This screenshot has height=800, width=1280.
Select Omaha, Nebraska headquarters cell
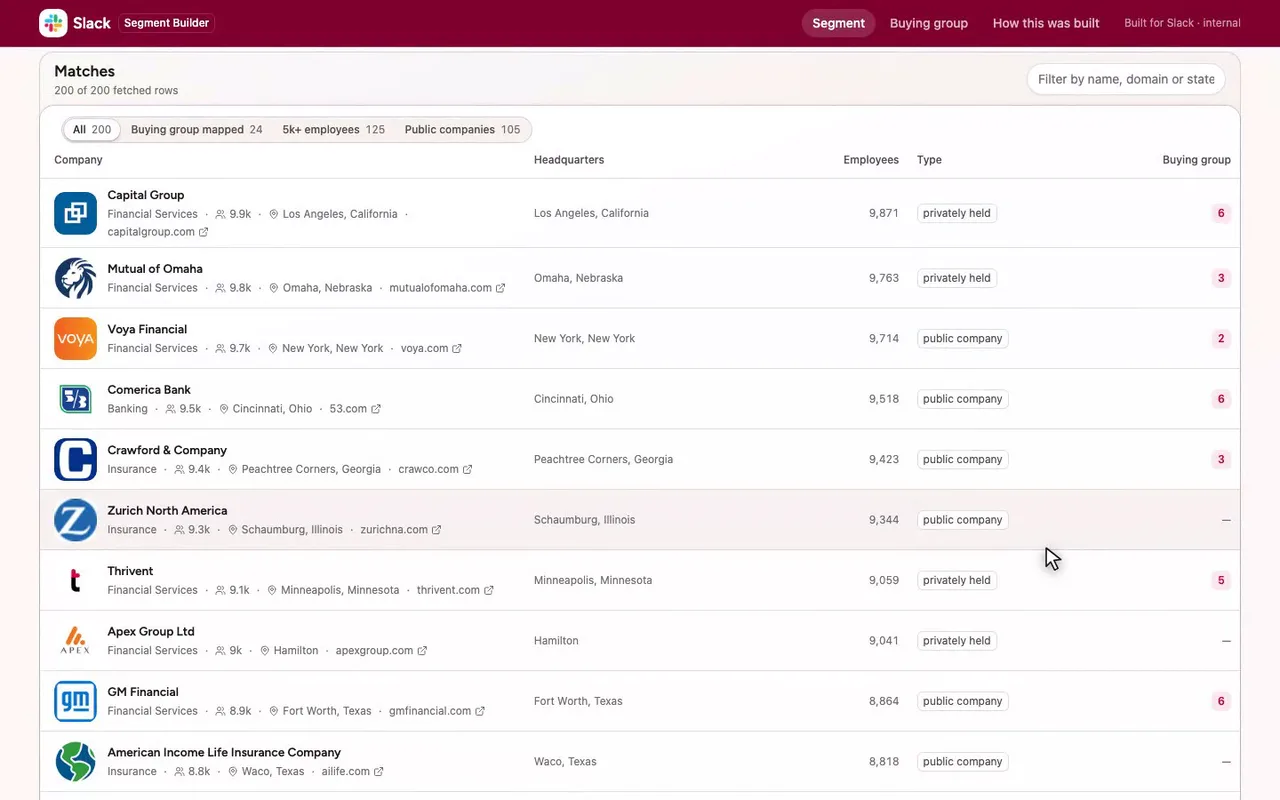point(578,278)
